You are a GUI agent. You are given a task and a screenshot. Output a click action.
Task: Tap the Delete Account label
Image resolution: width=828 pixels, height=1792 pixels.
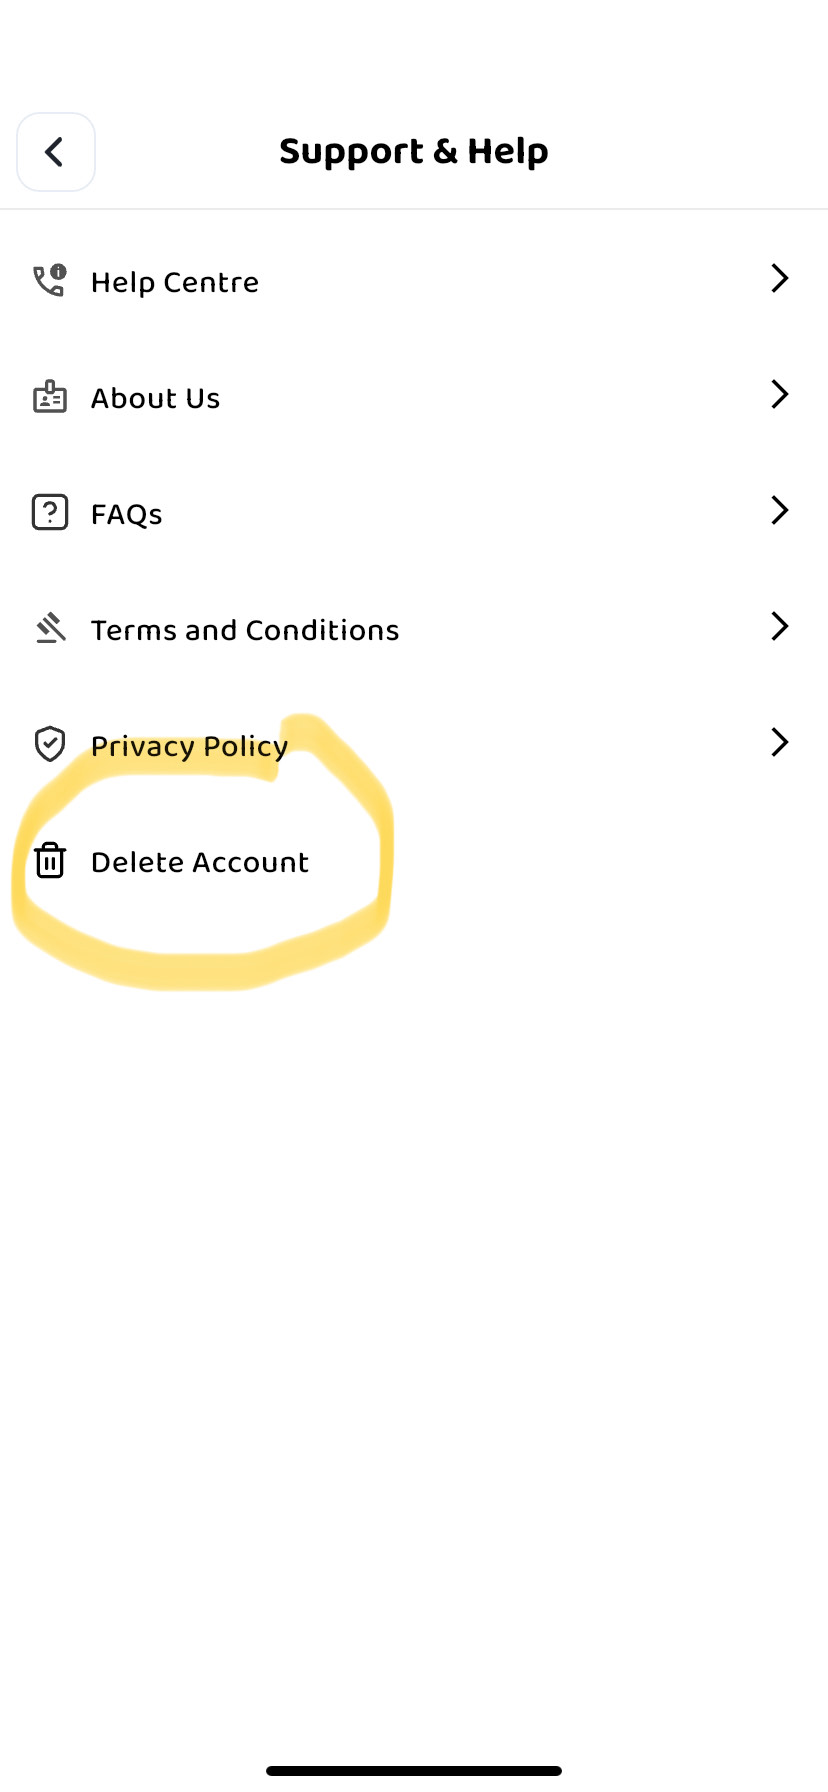200,862
